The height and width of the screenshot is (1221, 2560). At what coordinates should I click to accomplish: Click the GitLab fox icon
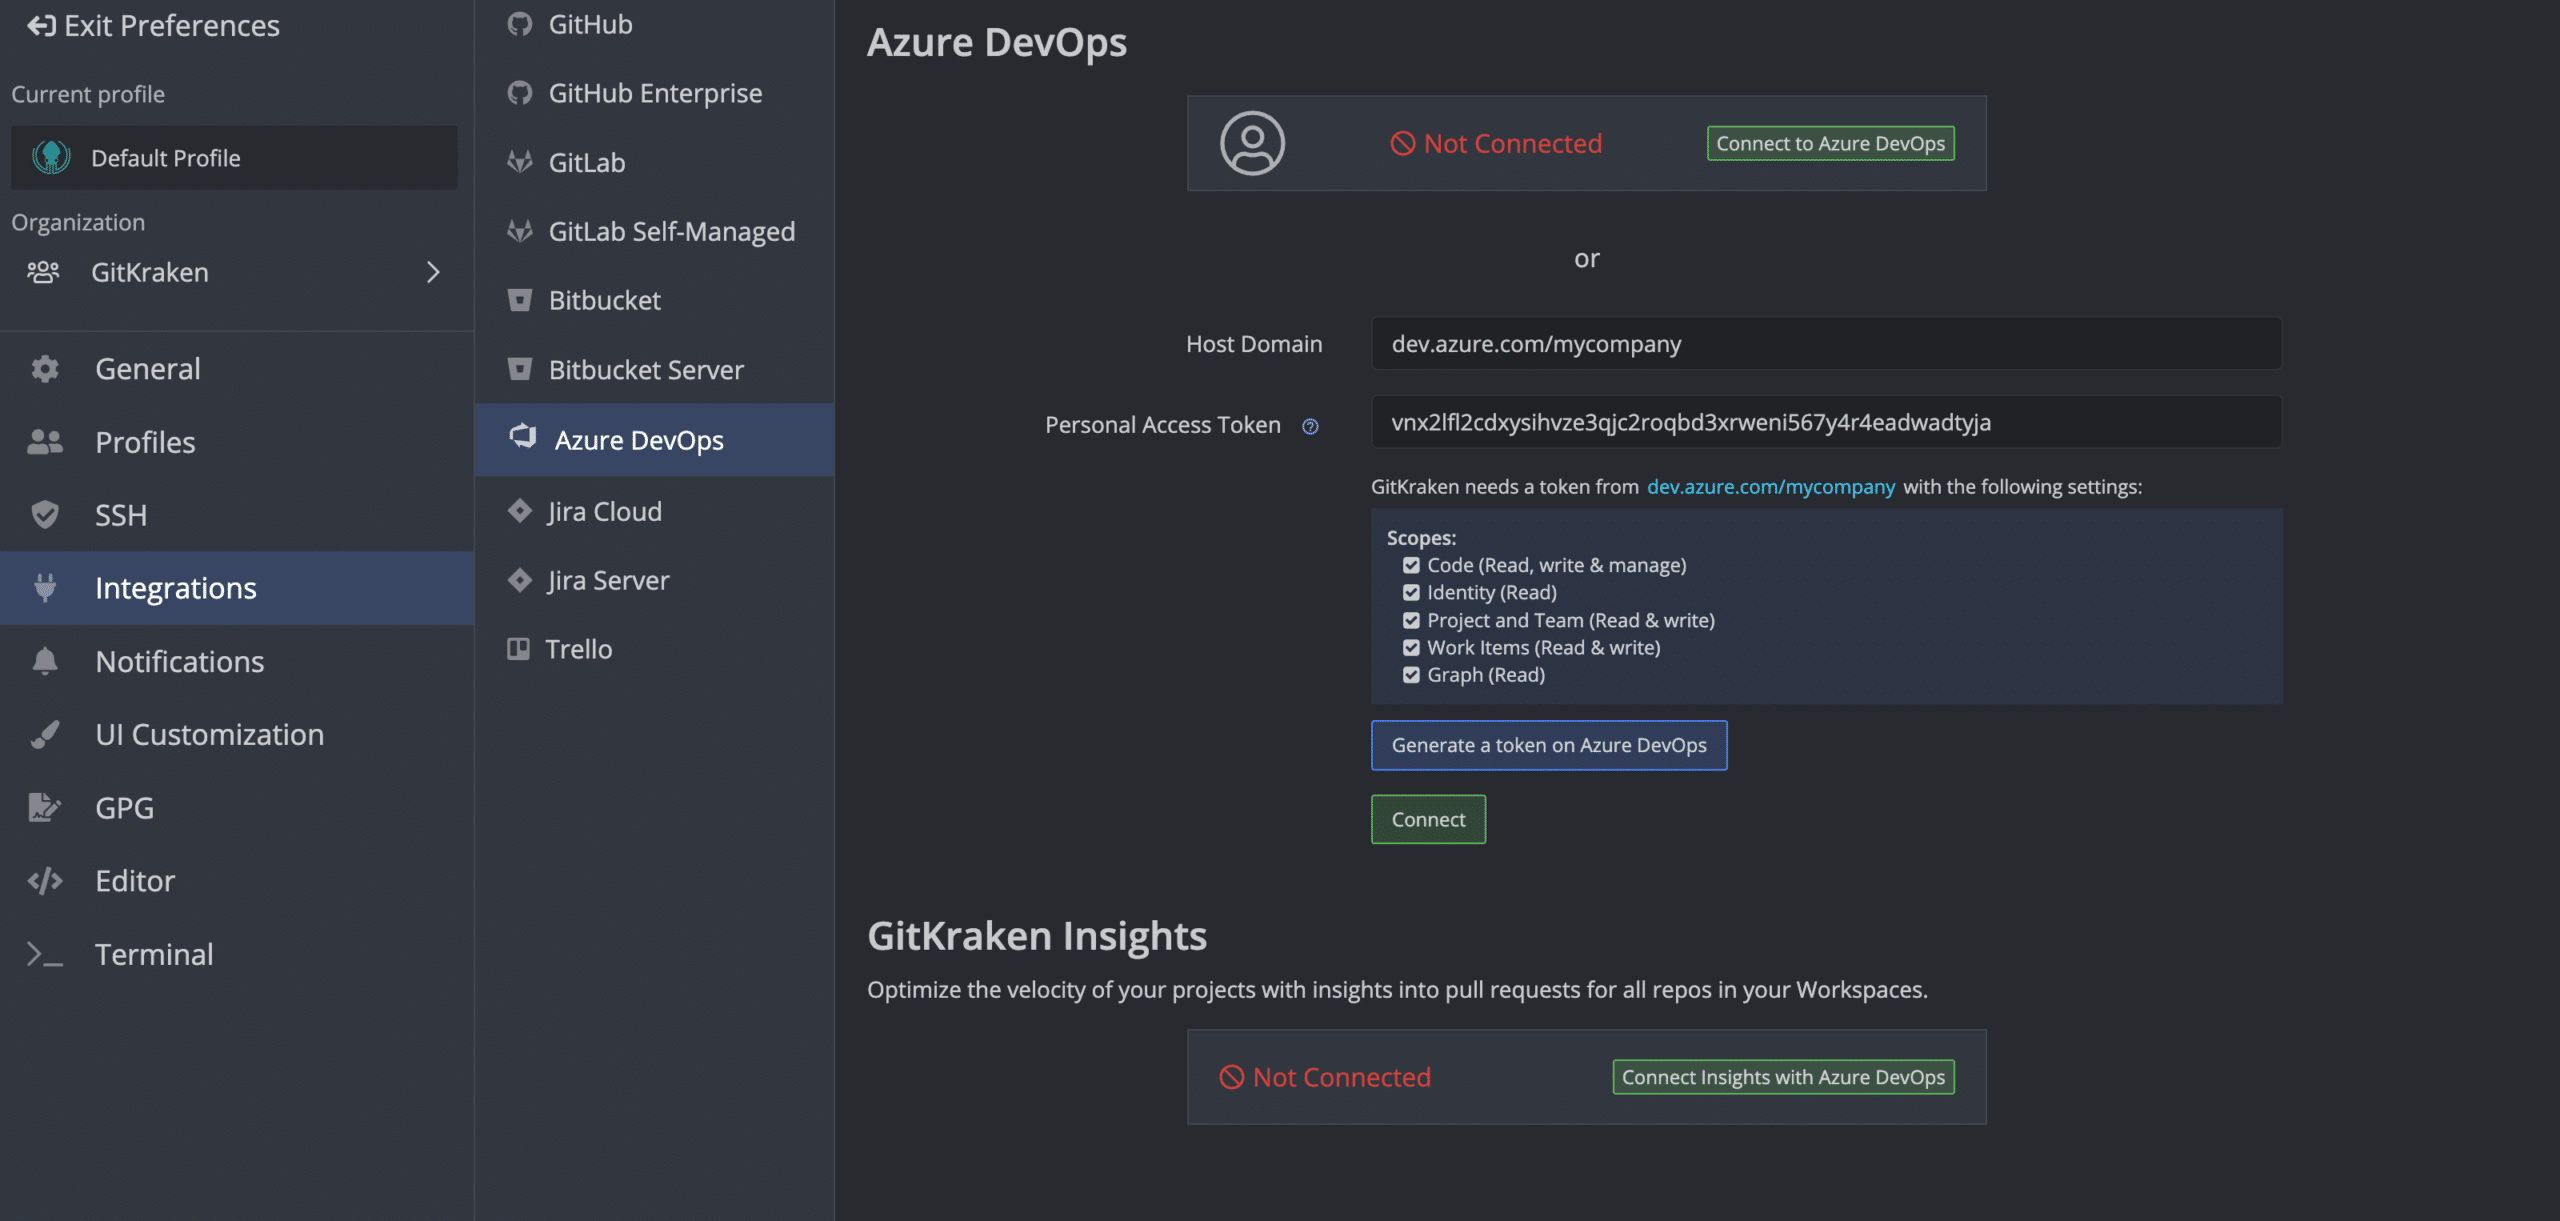519,162
